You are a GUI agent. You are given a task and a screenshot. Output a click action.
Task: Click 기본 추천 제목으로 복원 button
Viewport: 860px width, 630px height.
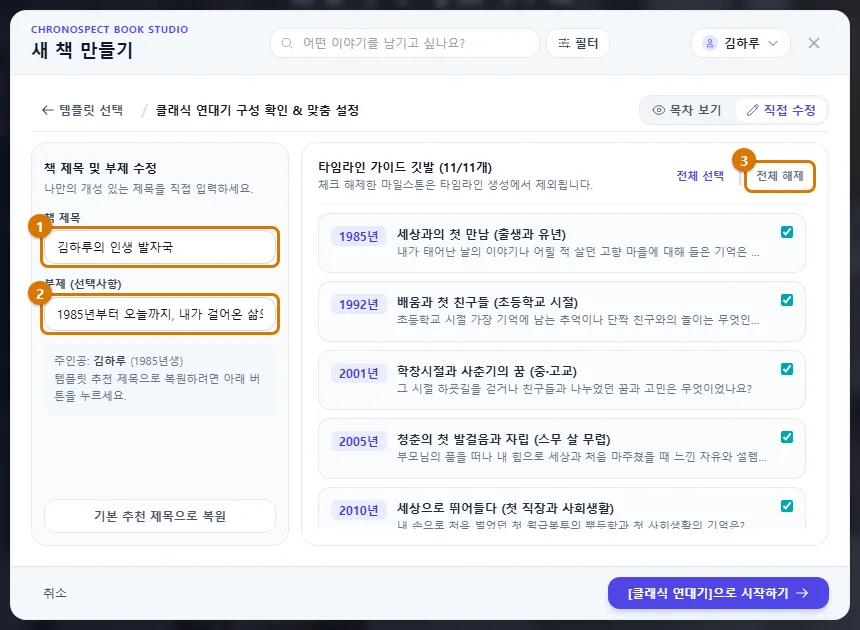160,516
